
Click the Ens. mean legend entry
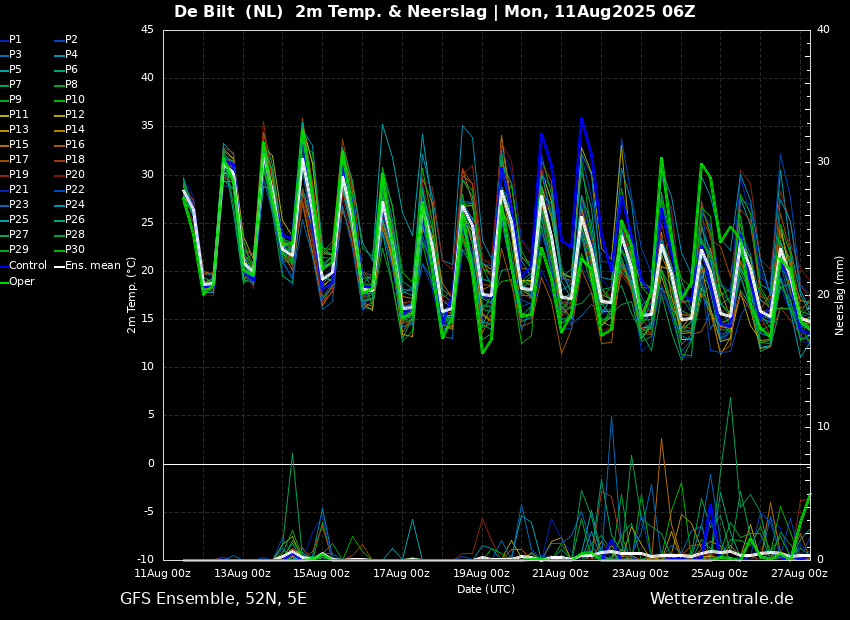point(88,266)
